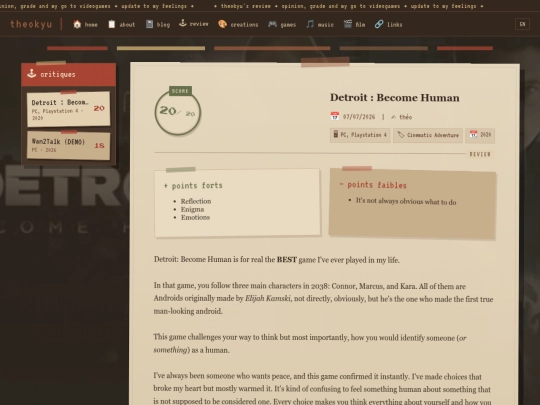Click the SCORE badge above the circle

click(180, 91)
